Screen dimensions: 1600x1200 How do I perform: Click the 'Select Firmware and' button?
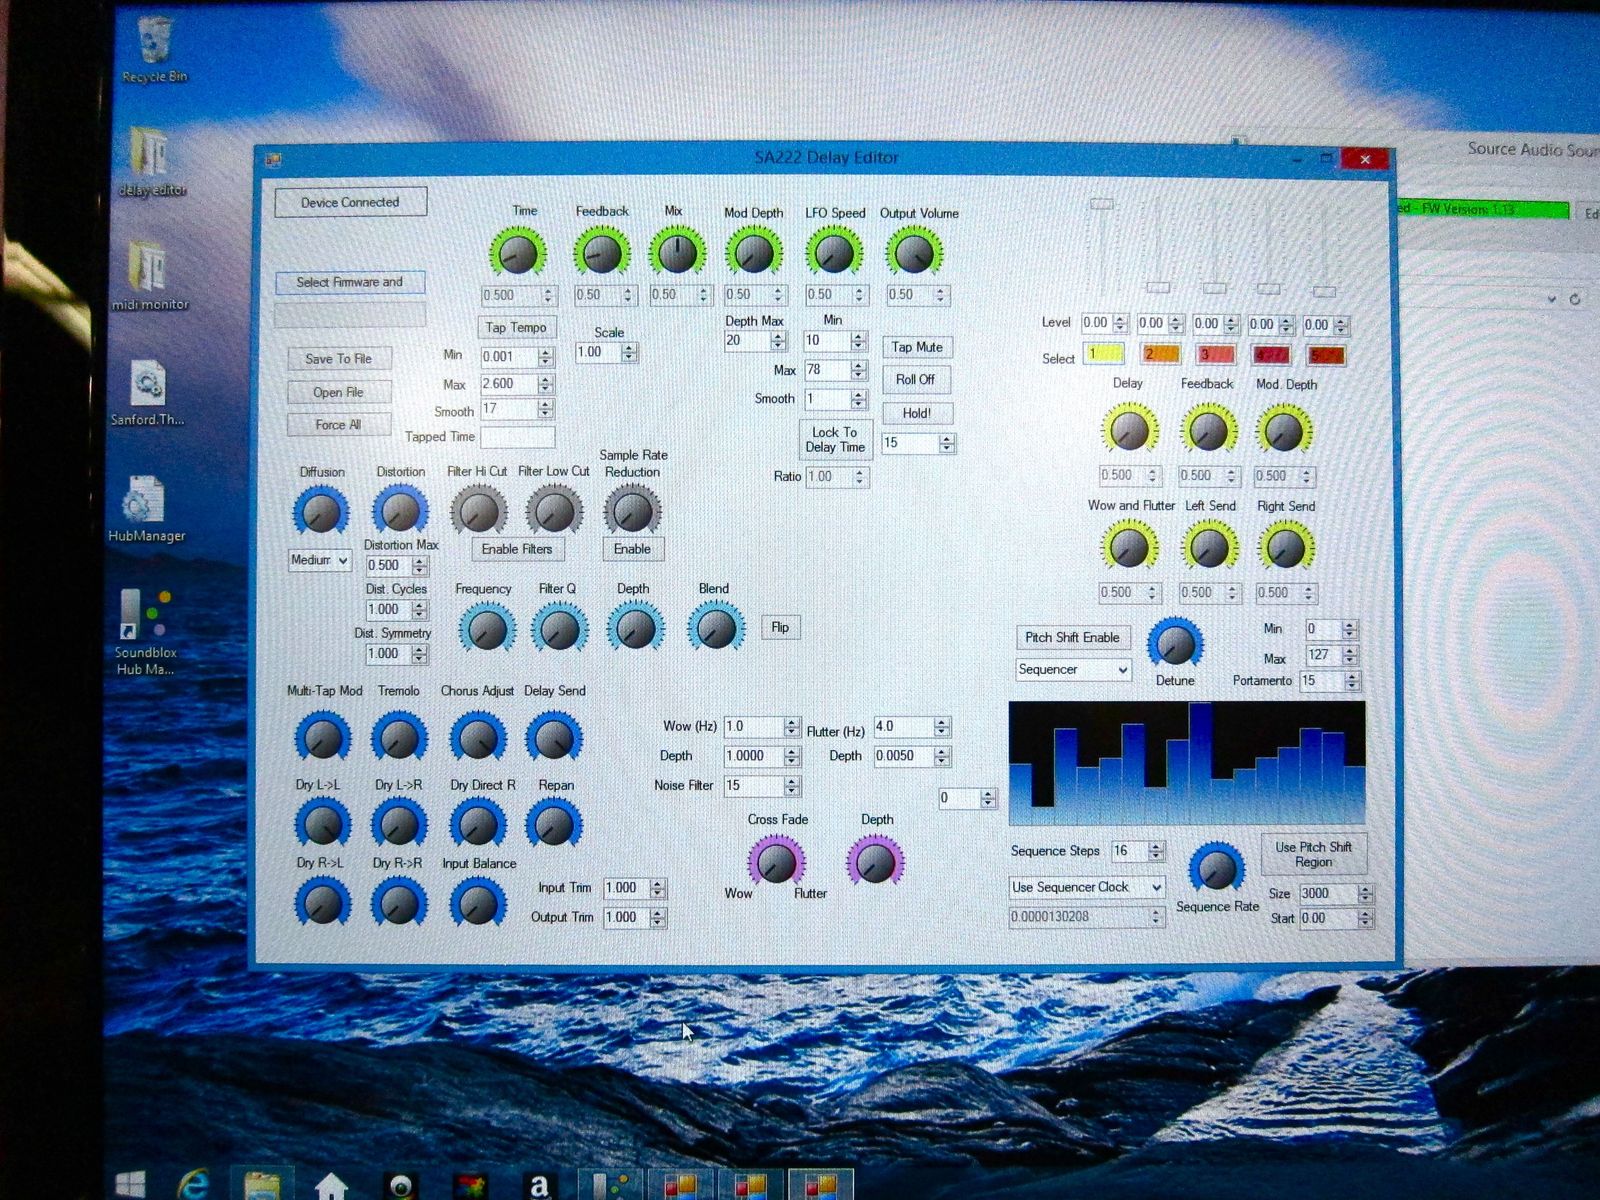[350, 283]
